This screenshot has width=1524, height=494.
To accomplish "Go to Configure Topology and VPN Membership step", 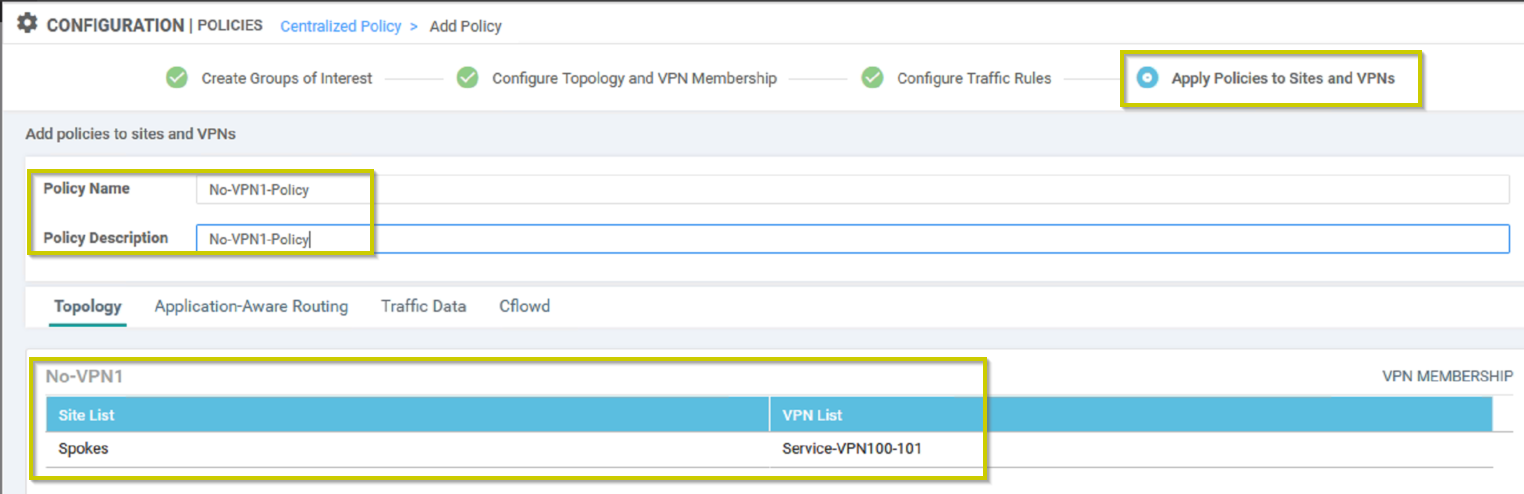I will 634,78.
